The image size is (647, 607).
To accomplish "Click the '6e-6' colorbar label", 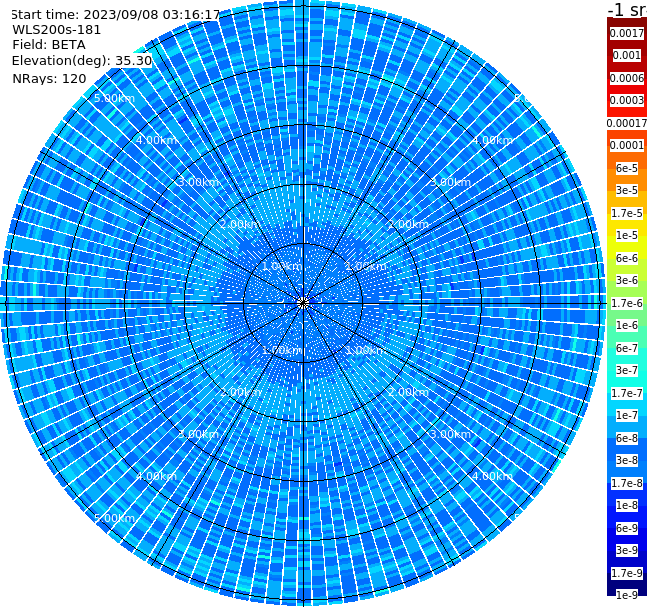I will click(627, 258).
